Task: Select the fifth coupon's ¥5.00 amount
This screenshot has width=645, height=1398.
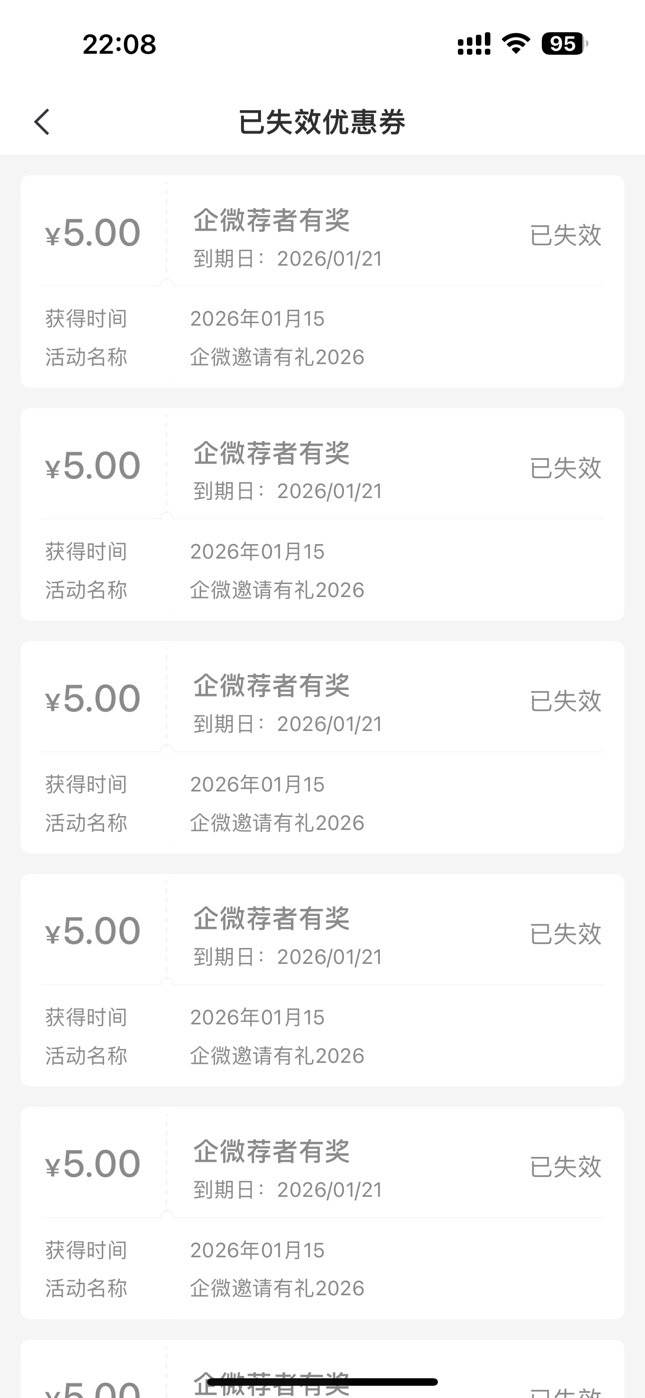Action: [93, 1164]
